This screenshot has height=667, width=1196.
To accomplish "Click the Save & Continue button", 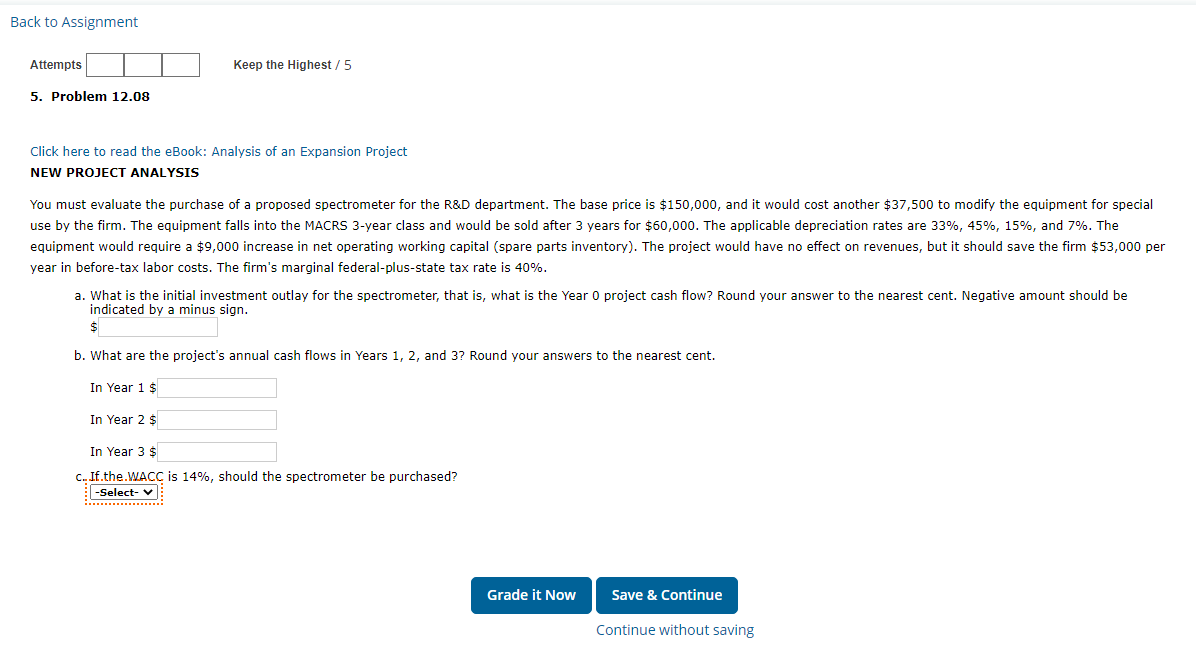I will (x=666, y=595).
